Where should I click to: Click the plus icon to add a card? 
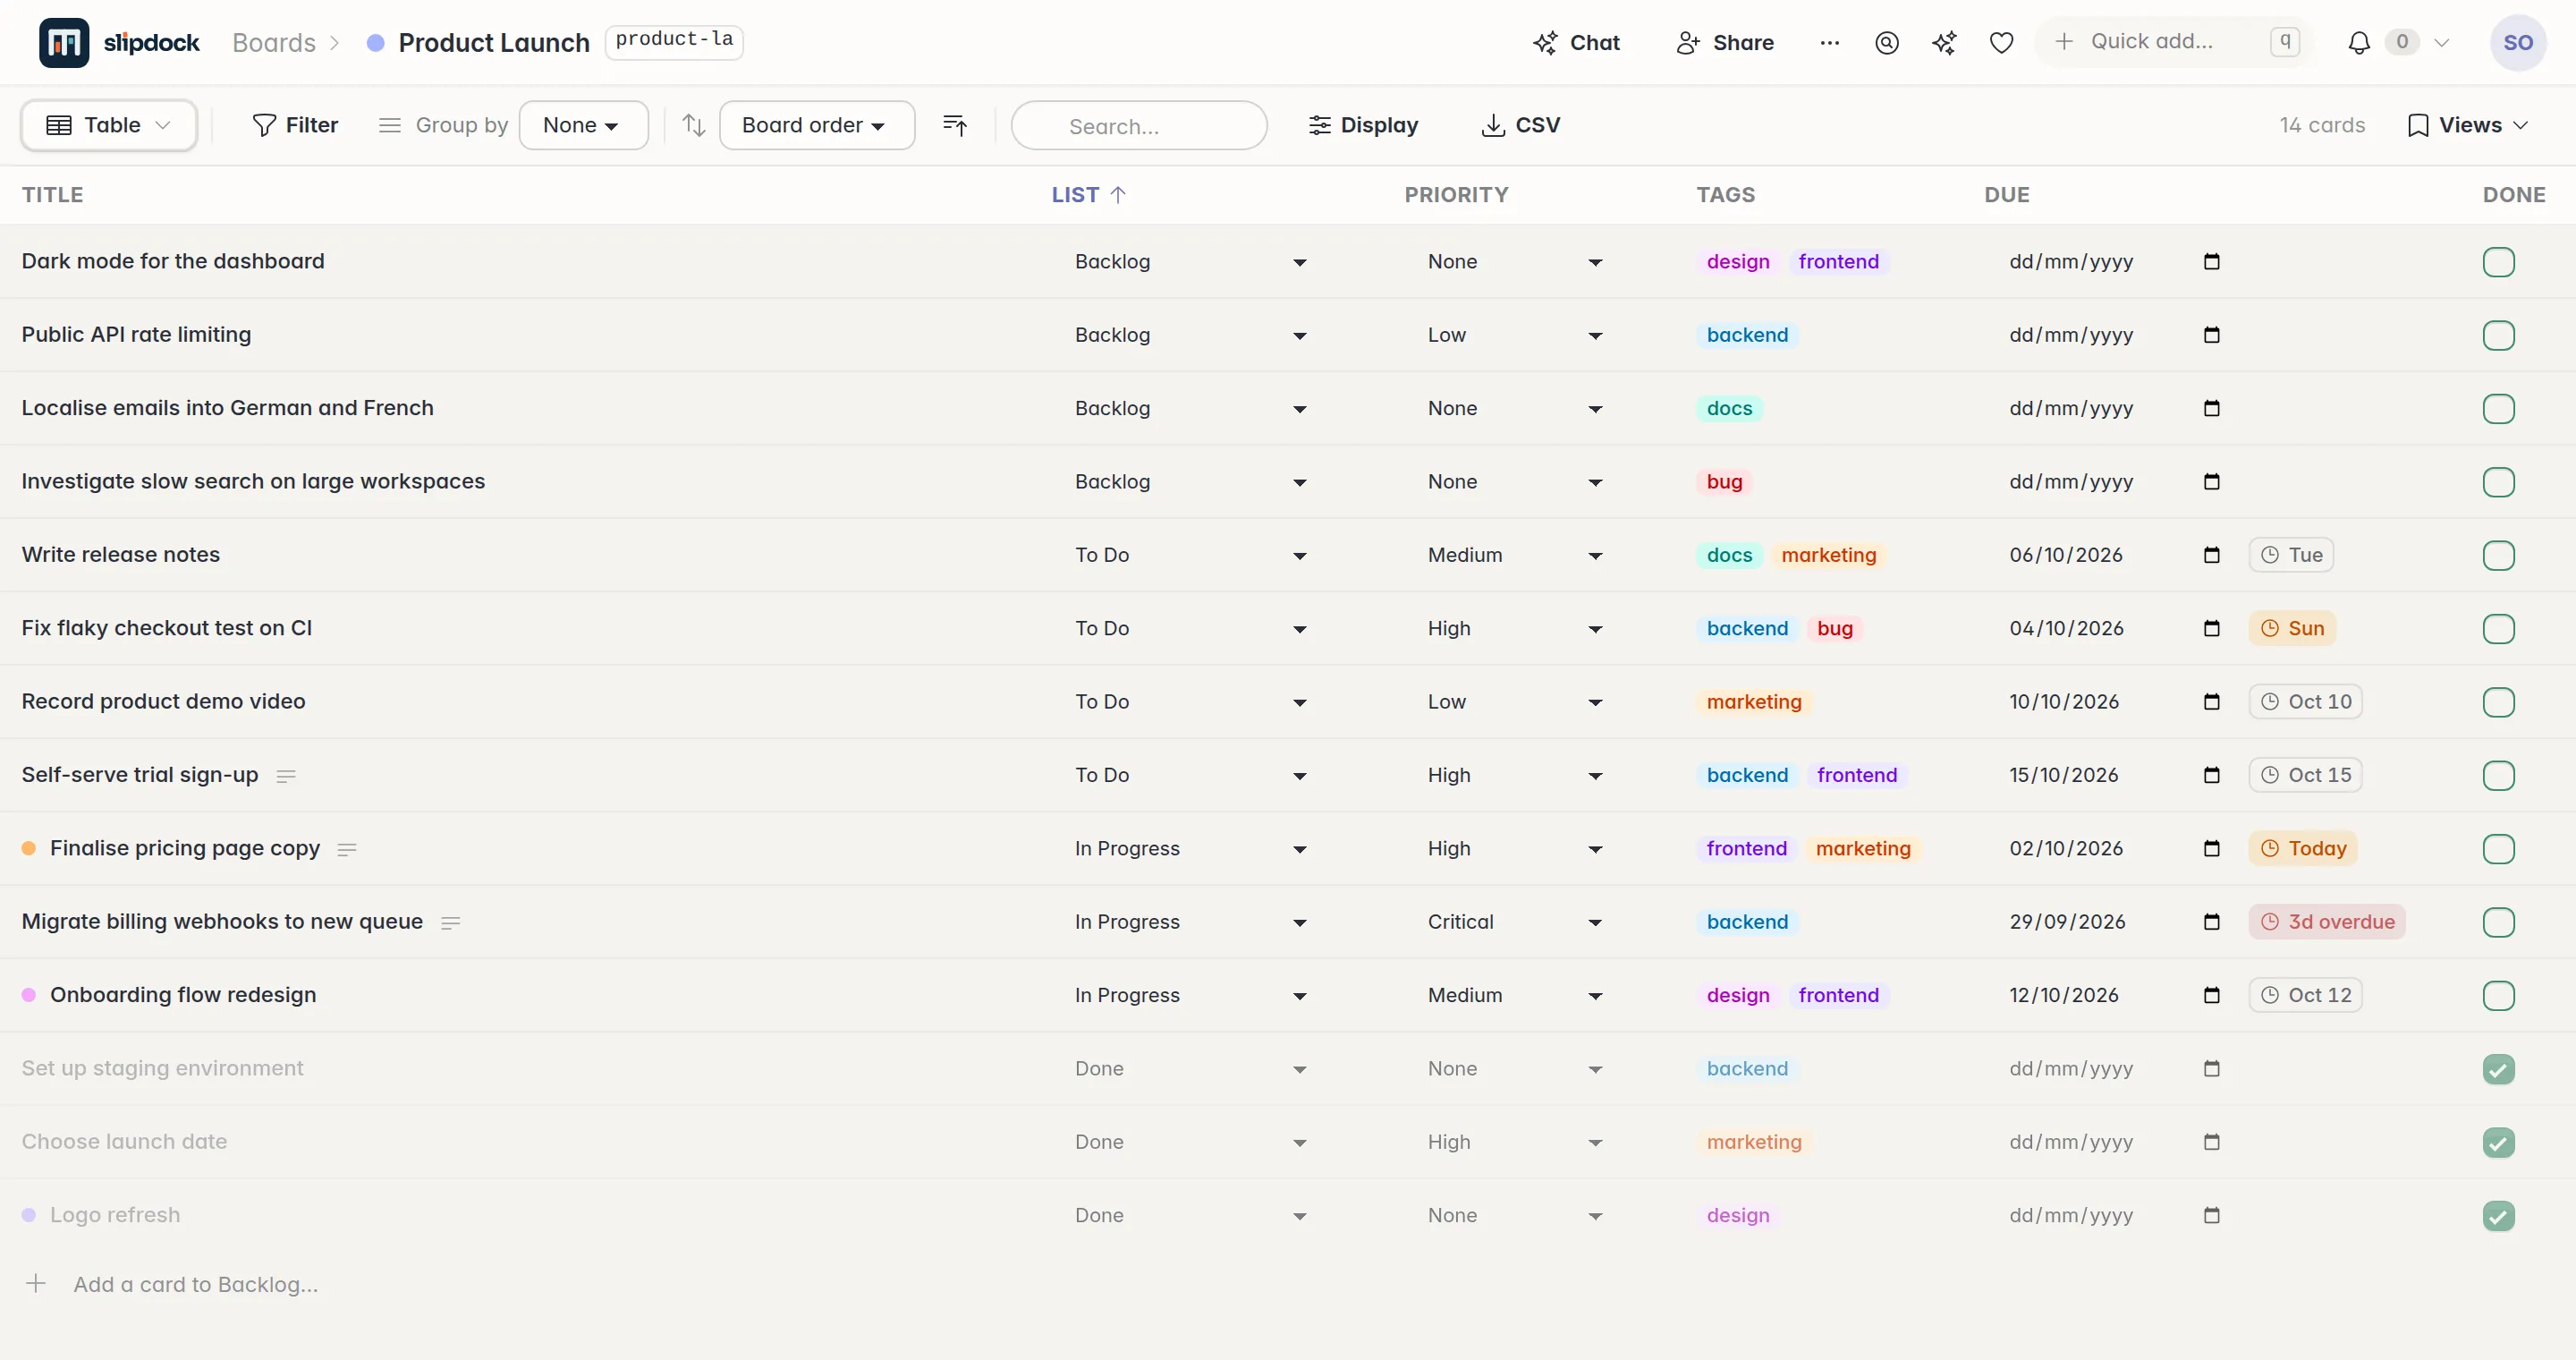[36, 1283]
